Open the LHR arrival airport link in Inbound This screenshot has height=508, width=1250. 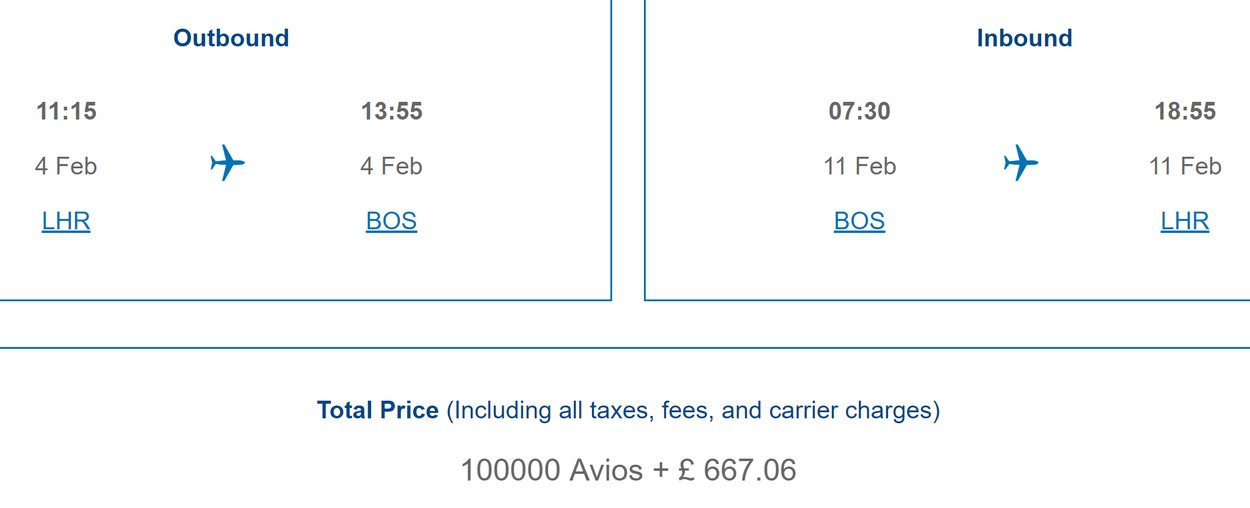1185,221
